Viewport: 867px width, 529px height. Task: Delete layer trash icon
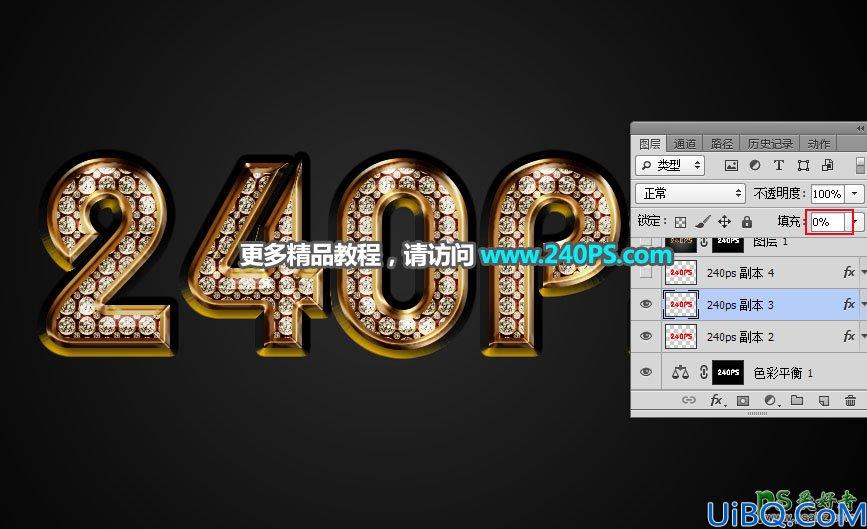(x=850, y=400)
